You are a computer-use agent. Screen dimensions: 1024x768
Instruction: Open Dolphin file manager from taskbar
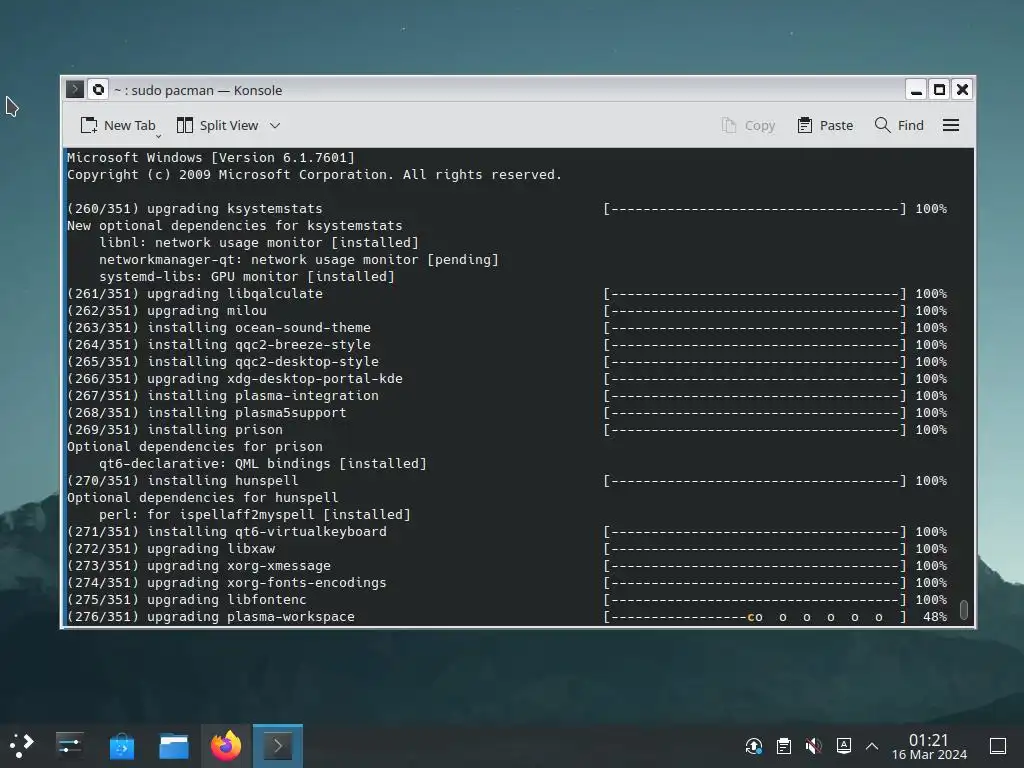[x=174, y=745]
